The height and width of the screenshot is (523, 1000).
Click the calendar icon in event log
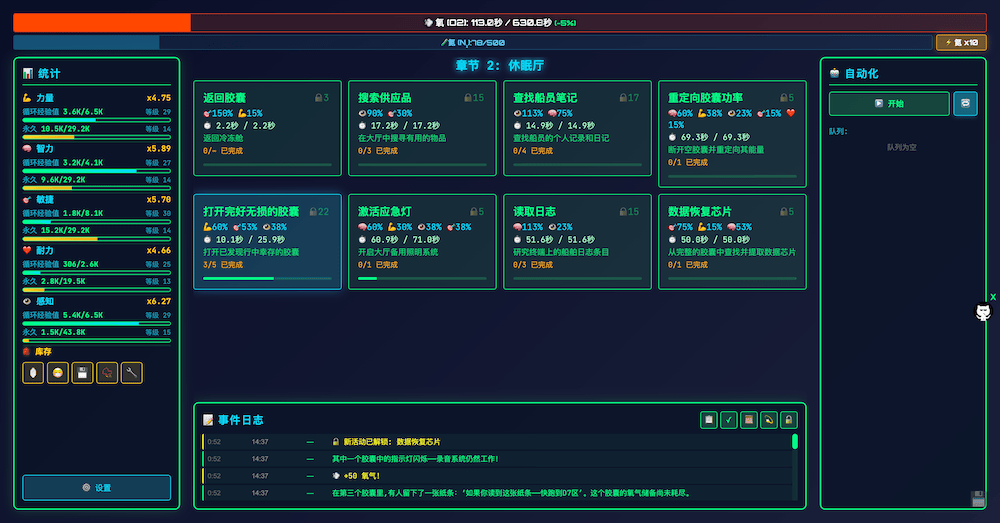(x=749, y=420)
